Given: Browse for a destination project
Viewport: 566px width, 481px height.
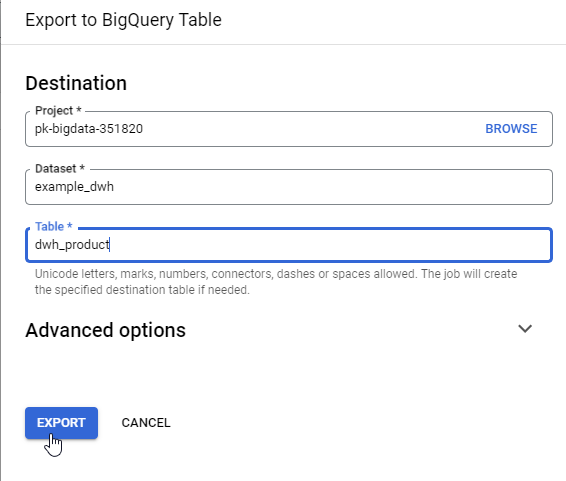Looking at the screenshot, I should pos(511,129).
